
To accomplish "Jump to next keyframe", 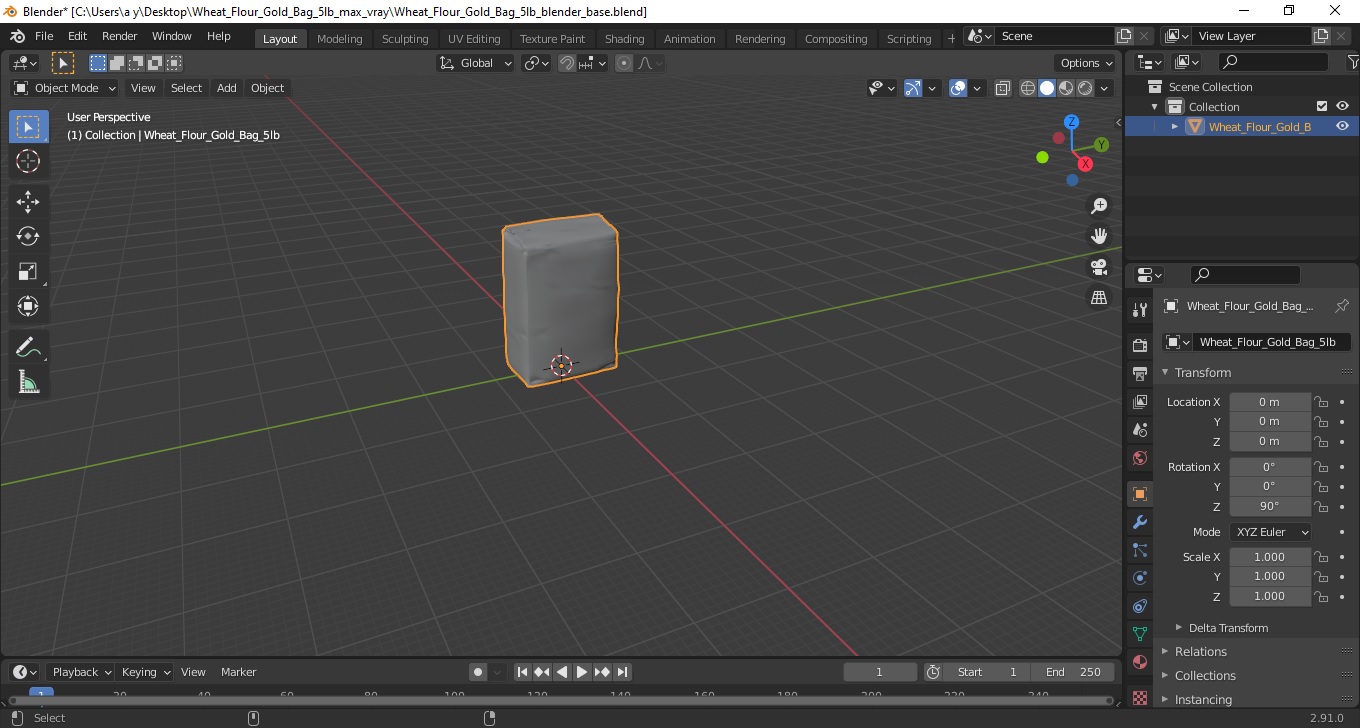I will (602, 672).
